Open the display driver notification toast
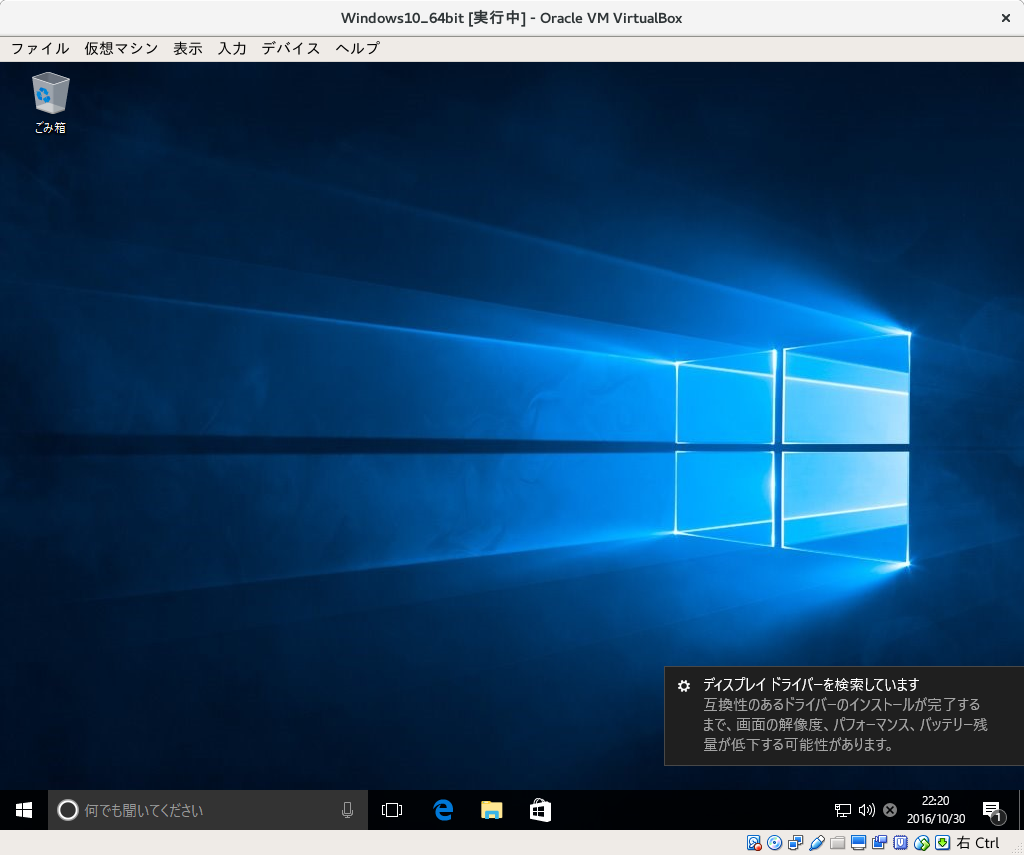 click(844, 715)
